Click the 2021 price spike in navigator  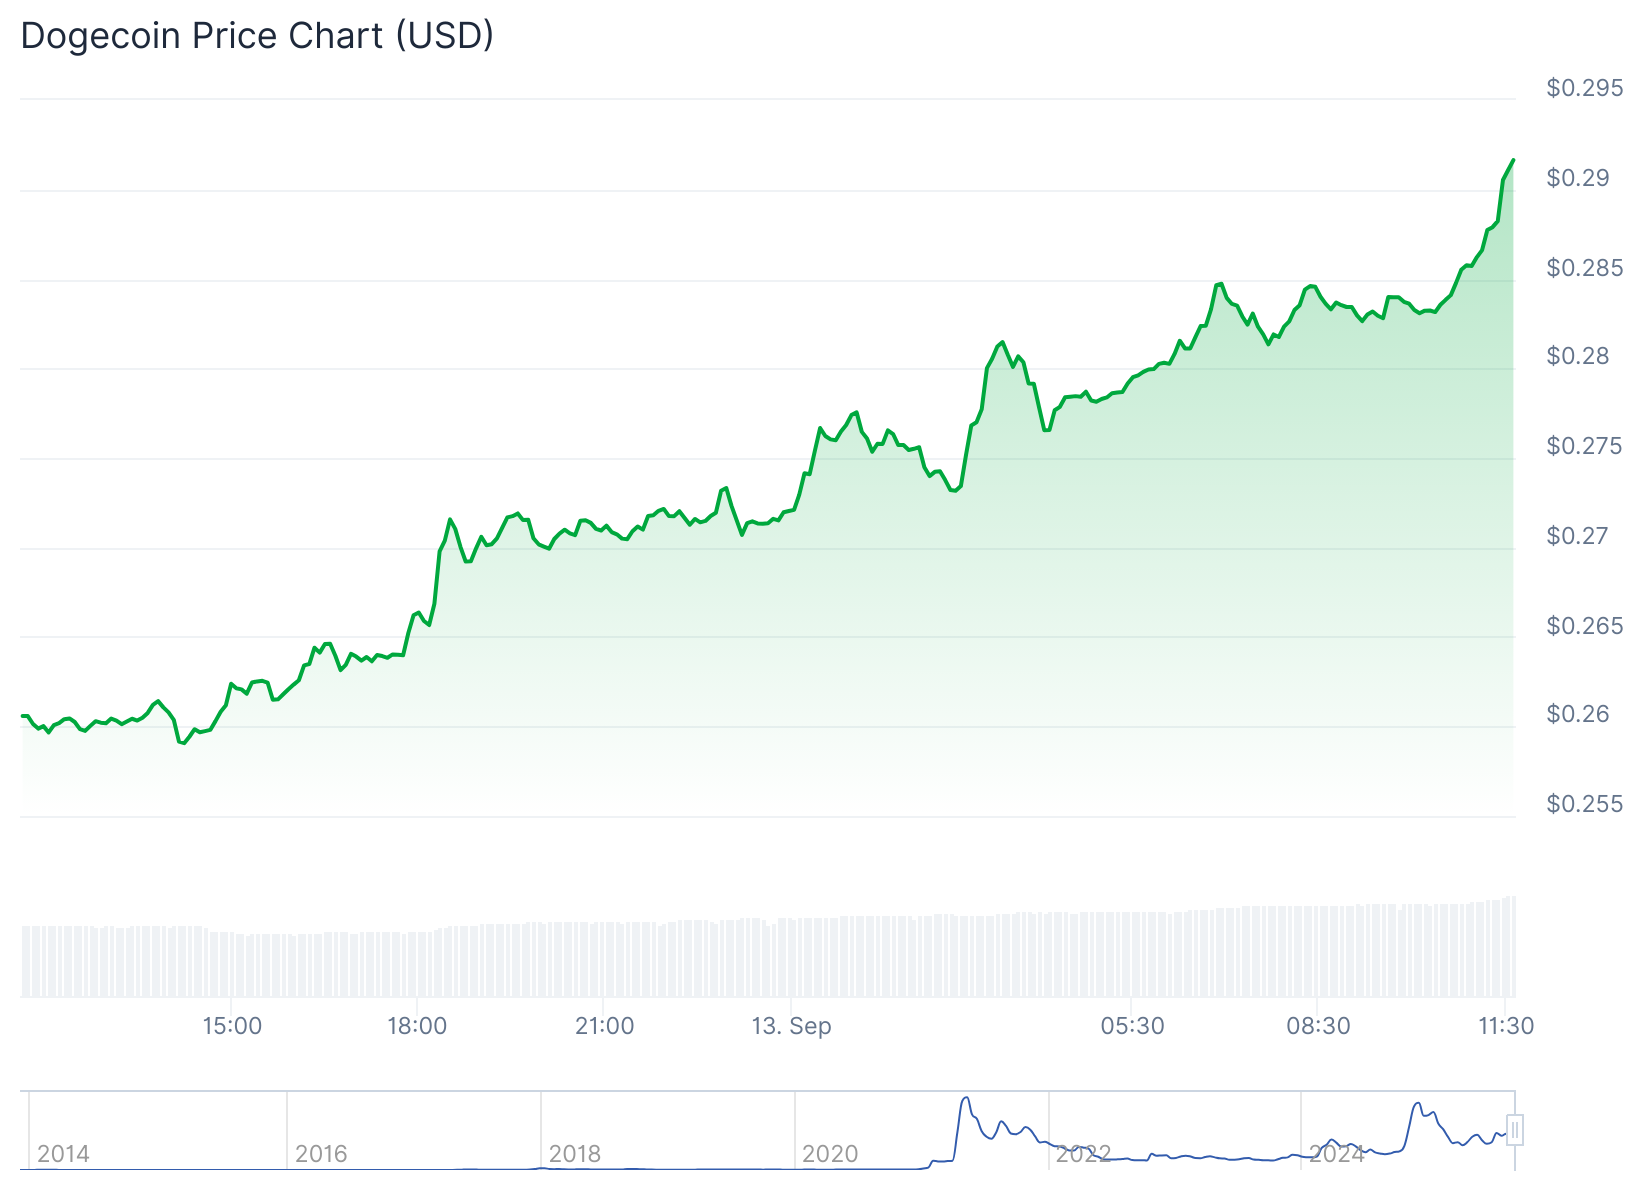(966, 1100)
